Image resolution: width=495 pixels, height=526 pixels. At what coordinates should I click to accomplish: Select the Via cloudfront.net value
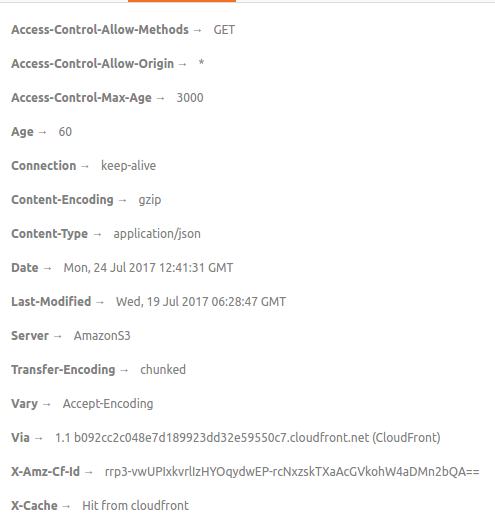(248, 438)
